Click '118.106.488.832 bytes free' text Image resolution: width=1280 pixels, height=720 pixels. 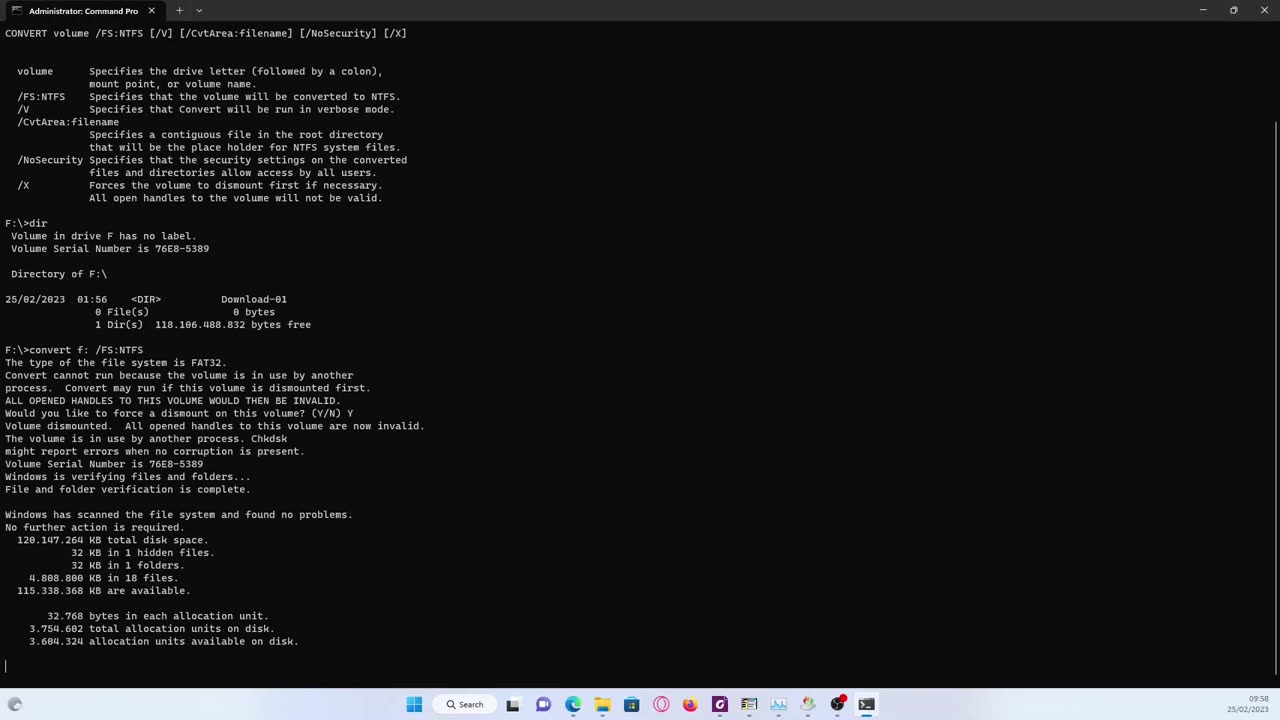click(233, 325)
